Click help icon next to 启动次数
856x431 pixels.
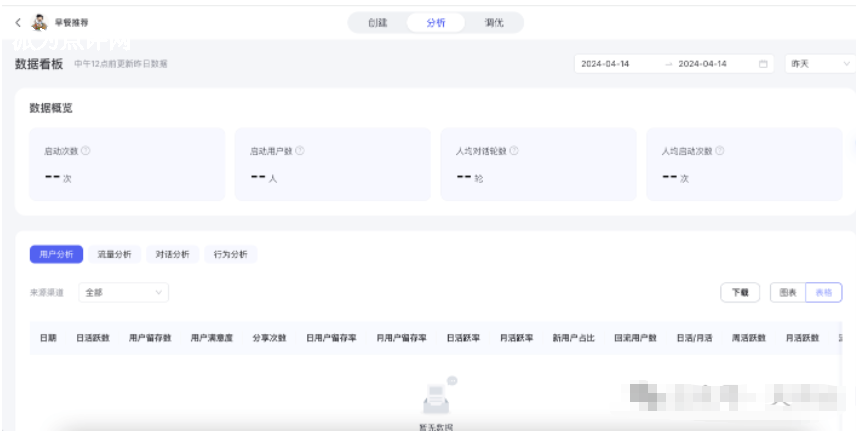pyautogui.click(x=86, y=151)
